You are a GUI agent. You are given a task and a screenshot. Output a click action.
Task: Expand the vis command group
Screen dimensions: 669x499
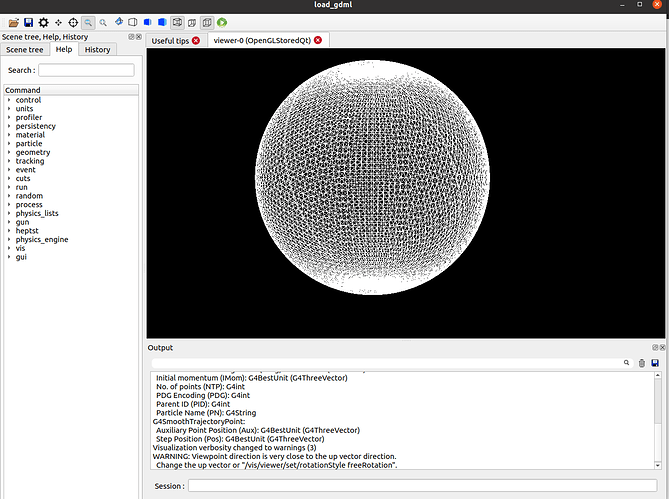9,248
